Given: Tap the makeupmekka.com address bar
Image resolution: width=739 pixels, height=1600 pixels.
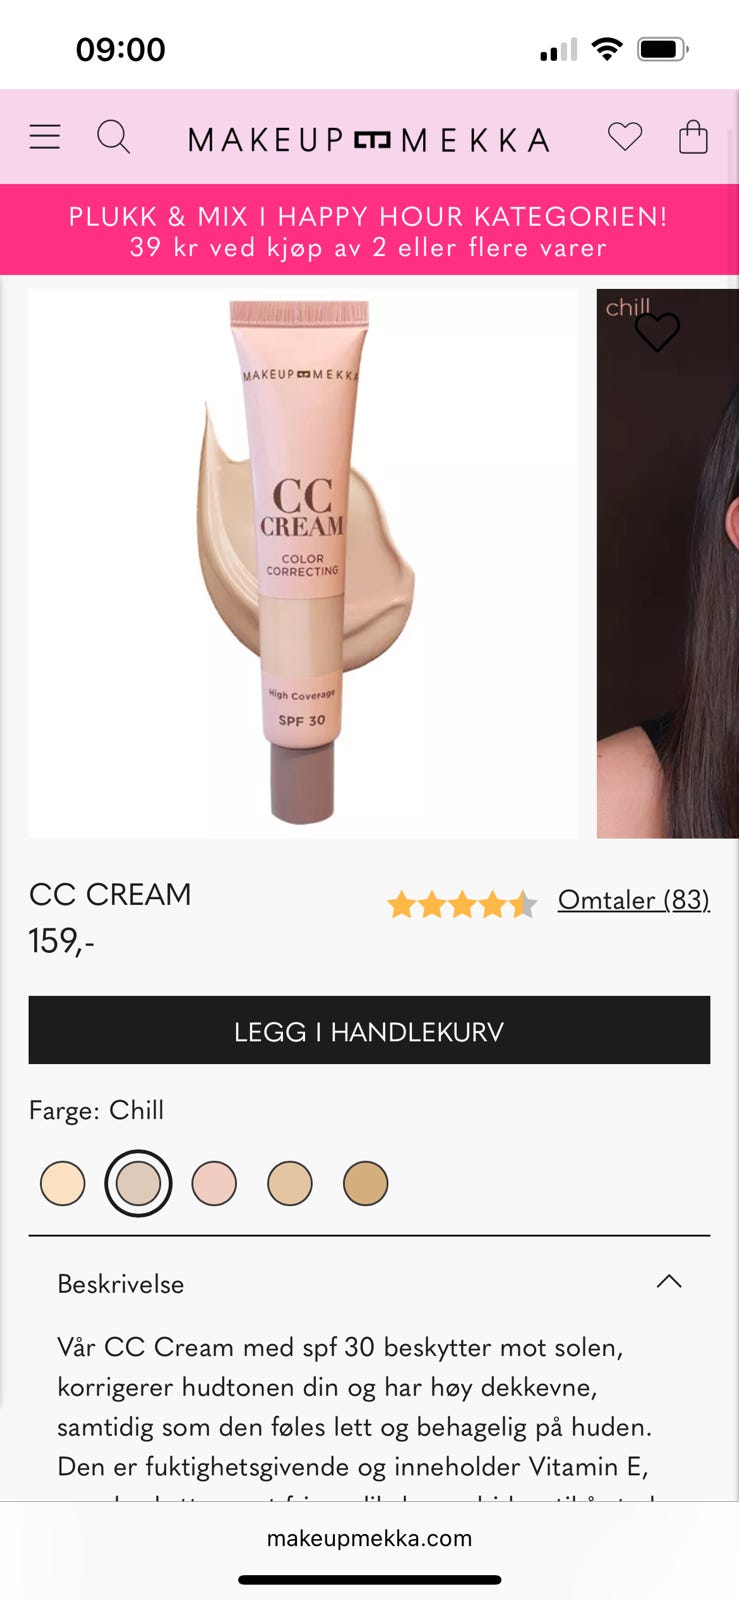Looking at the screenshot, I should pos(369,1538).
